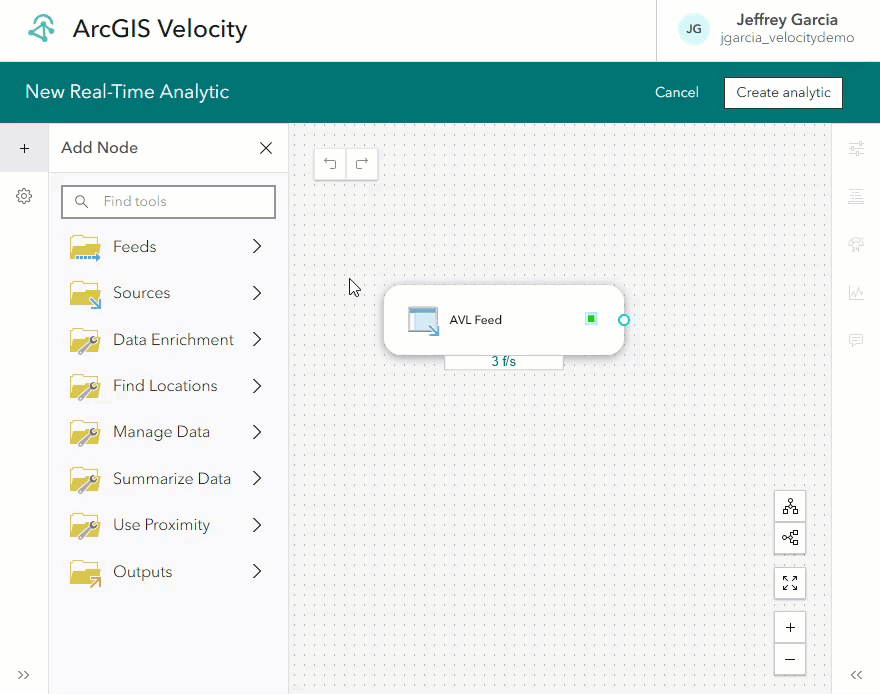Open the Outputs label
The image size is (880, 694).
[143, 572]
